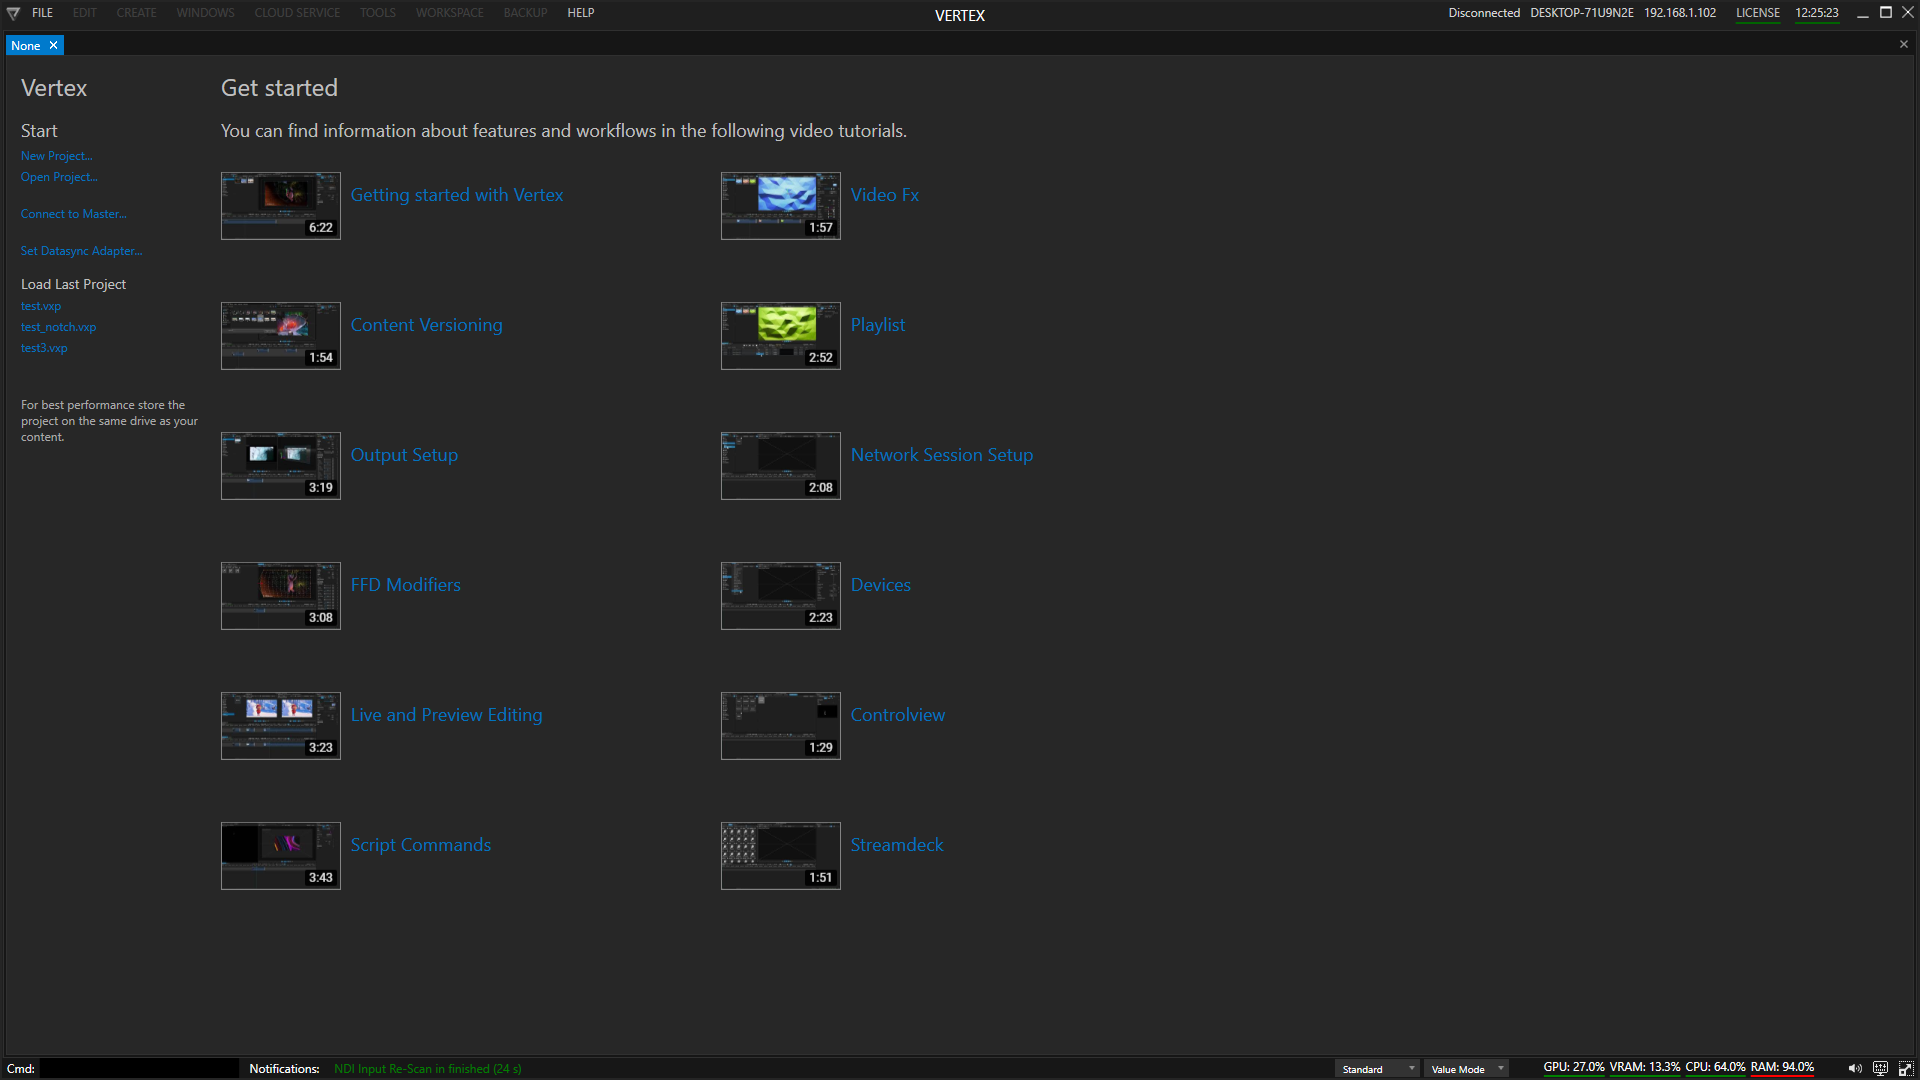
Task: Open Content Versioning video thumbnail
Action: [281, 336]
